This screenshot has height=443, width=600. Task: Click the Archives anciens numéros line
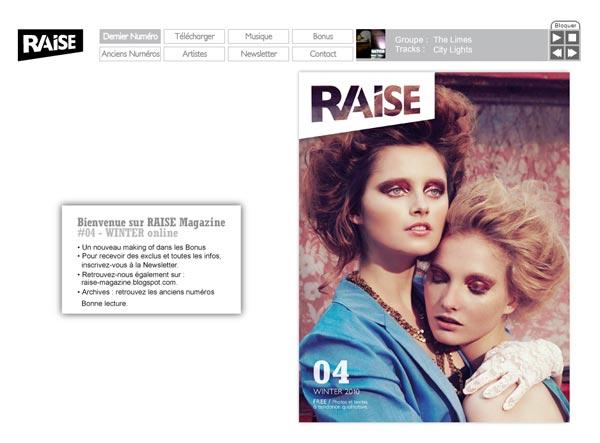(148, 292)
